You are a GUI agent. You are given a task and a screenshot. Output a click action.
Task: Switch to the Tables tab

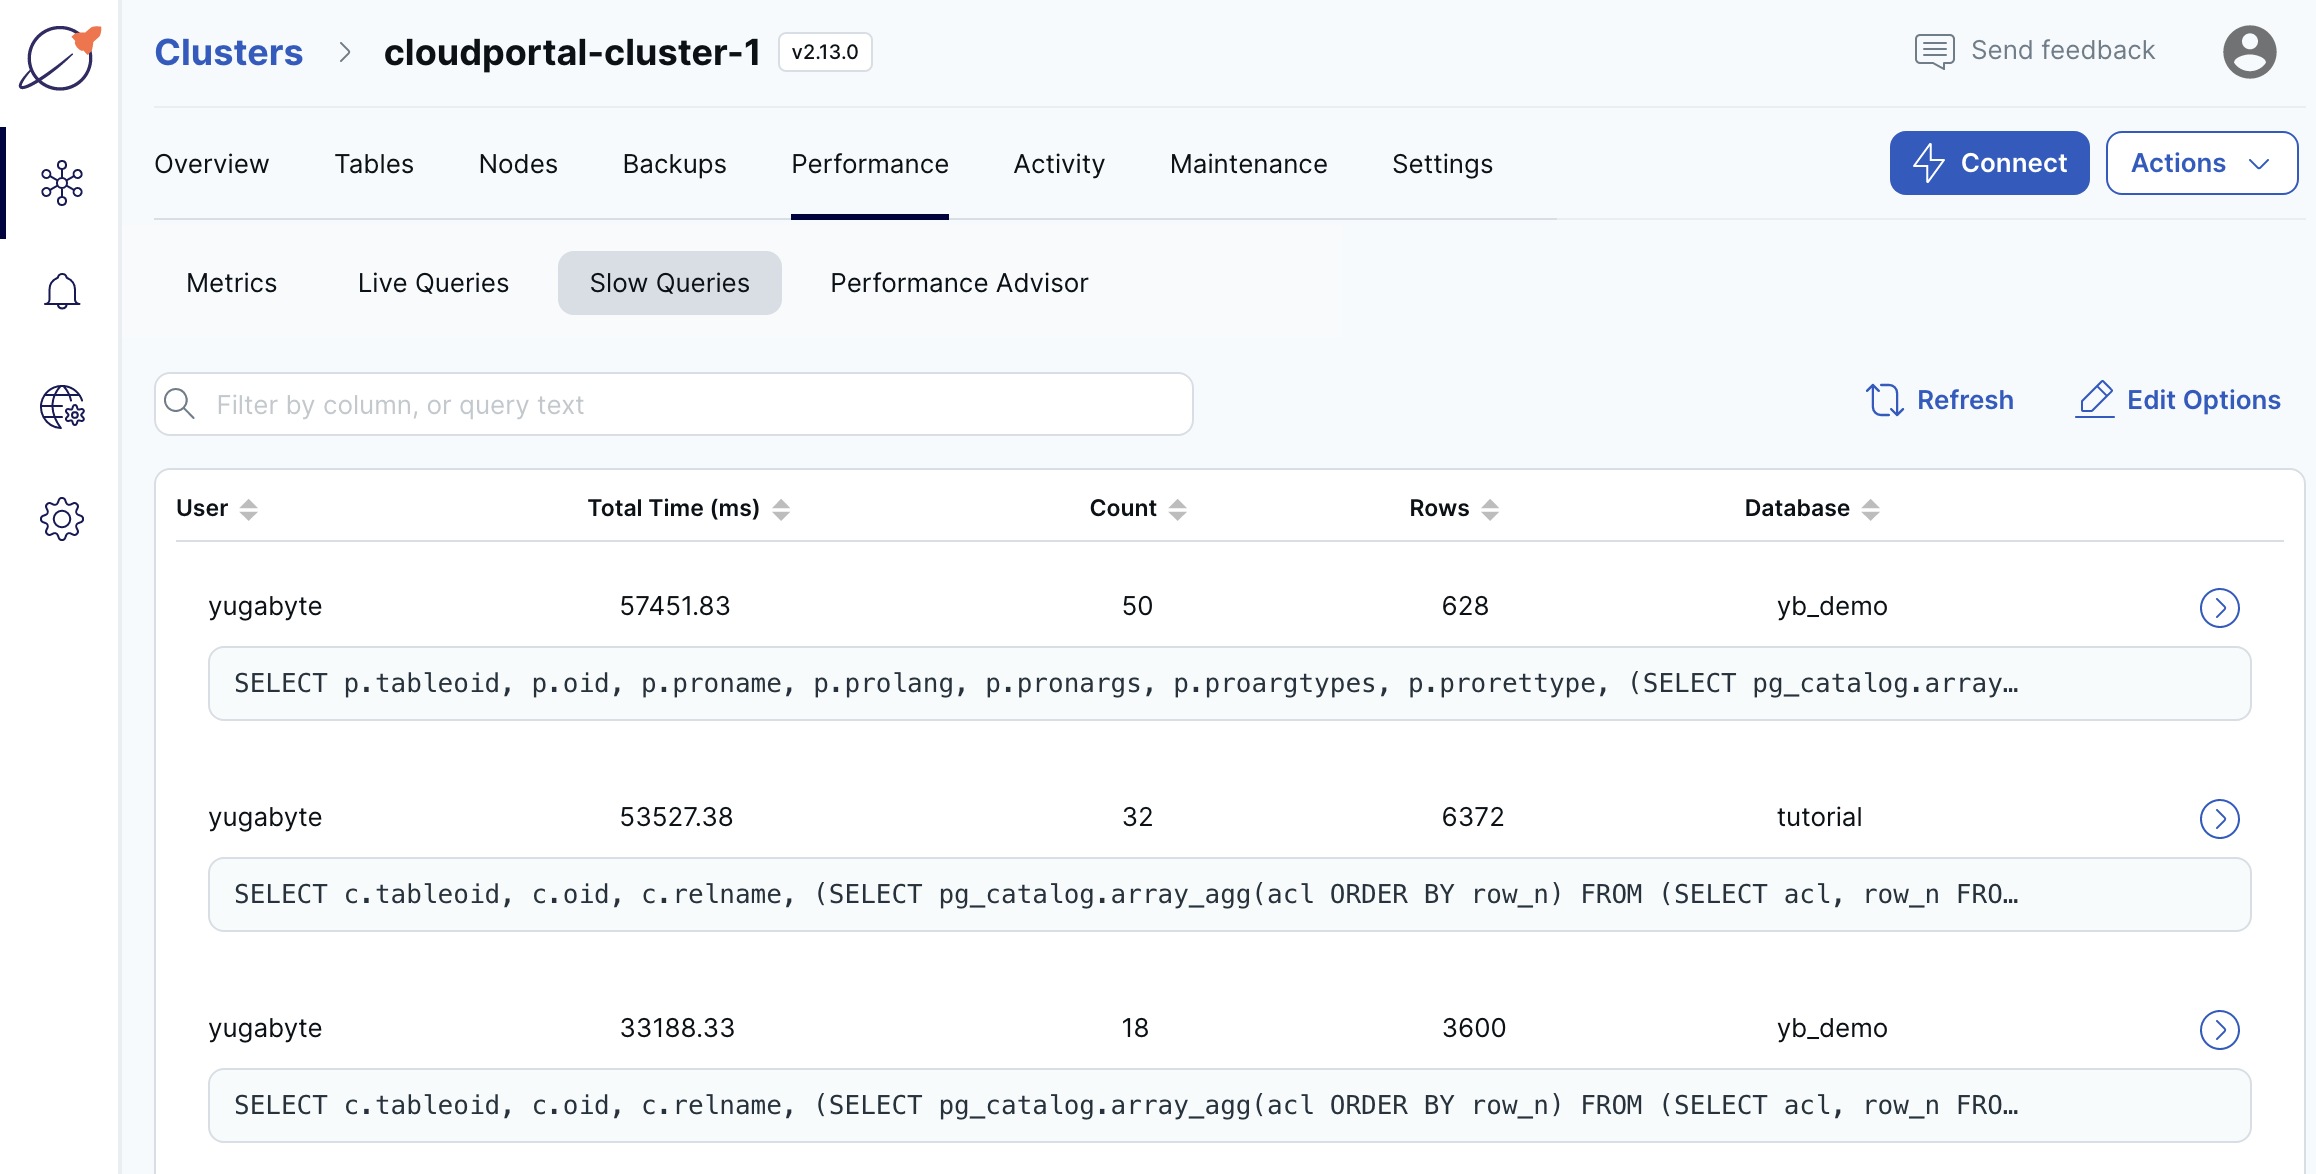tap(374, 164)
